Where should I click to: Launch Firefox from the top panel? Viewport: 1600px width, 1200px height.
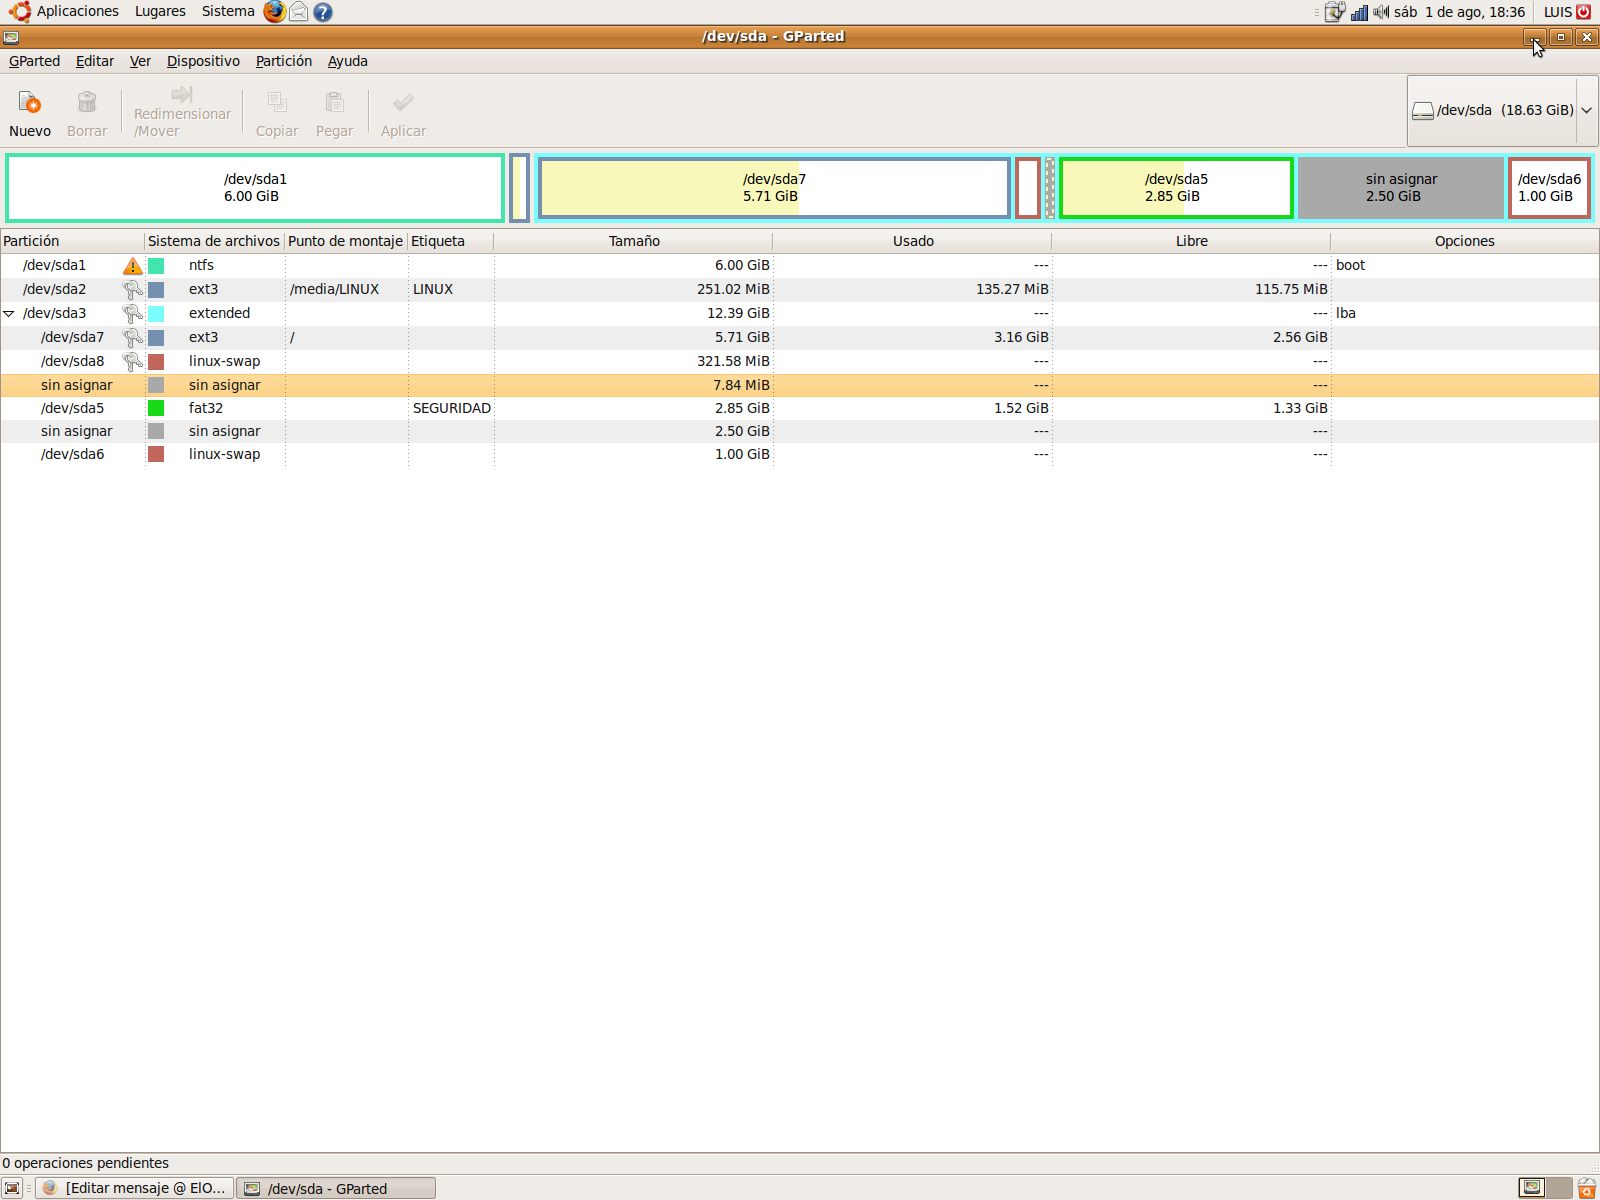pyautogui.click(x=274, y=12)
